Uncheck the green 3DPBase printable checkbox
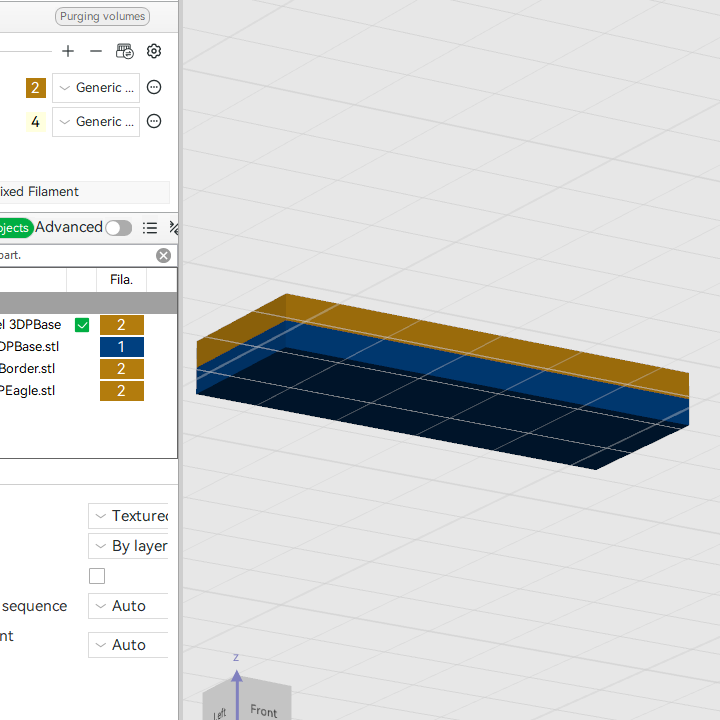The width and height of the screenshot is (720, 720). point(82,325)
